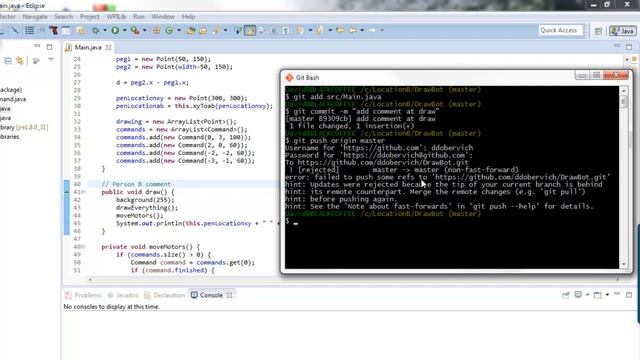The width and height of the screenshot is (640, 360).
Task: Click the Forward navigation arrow icon
Action: coord(372,30)
